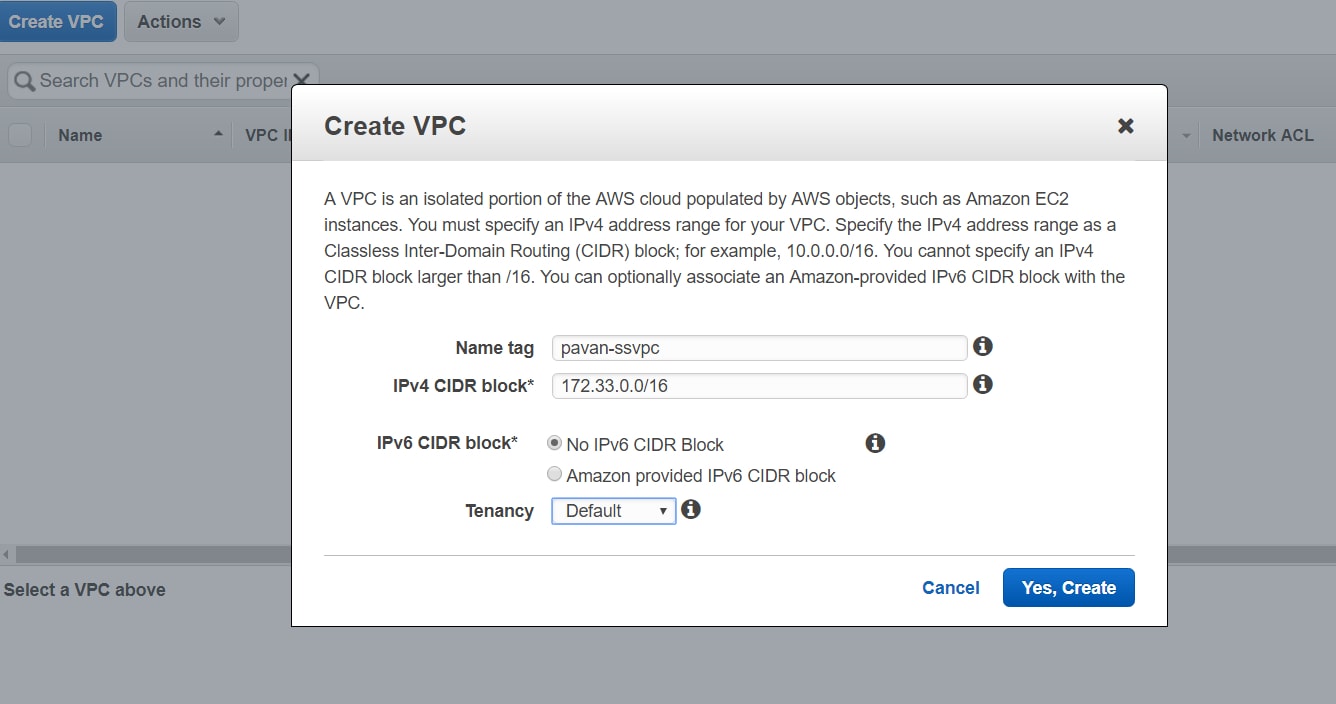
Task: Click the horizontal scrollbar below the table
Action: coord(150,554)
